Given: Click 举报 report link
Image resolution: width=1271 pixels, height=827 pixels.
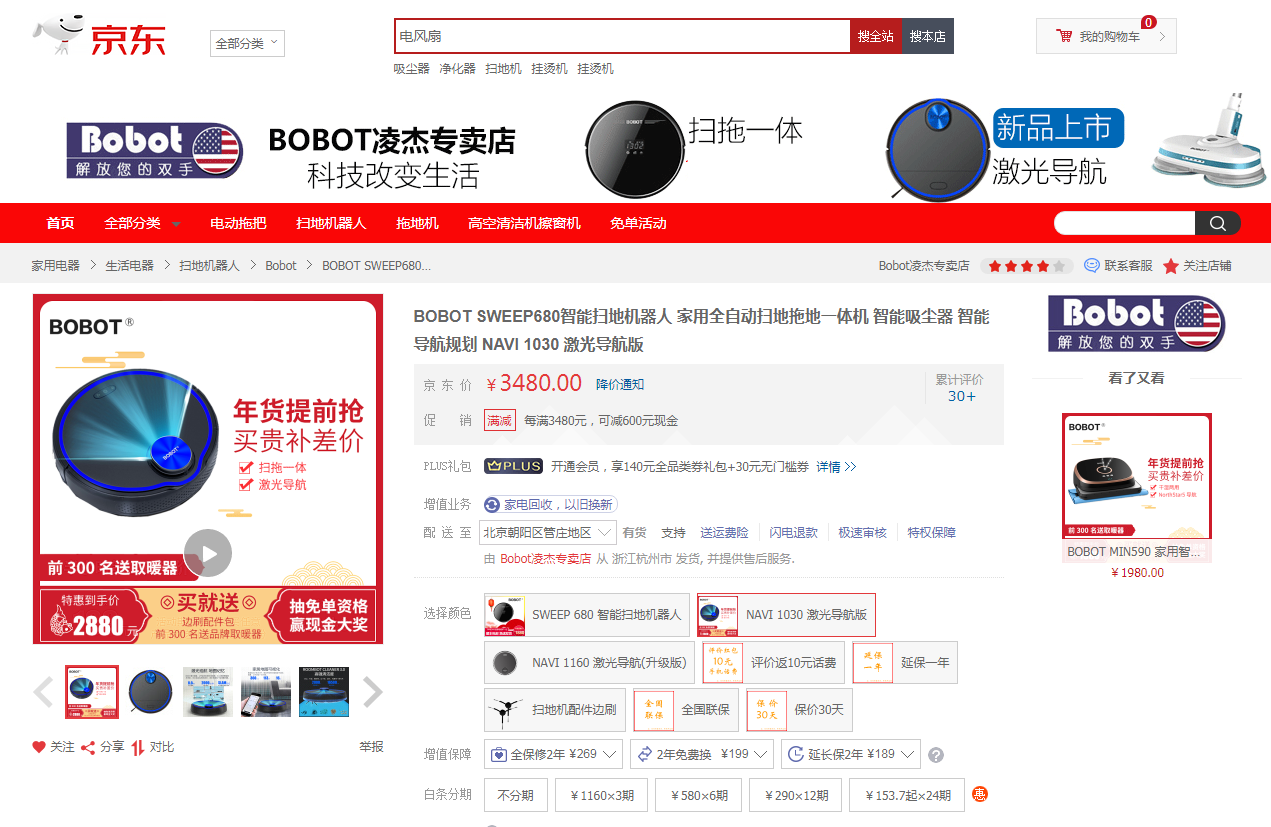Looking at the screenshot, I should tap(371, 747).
